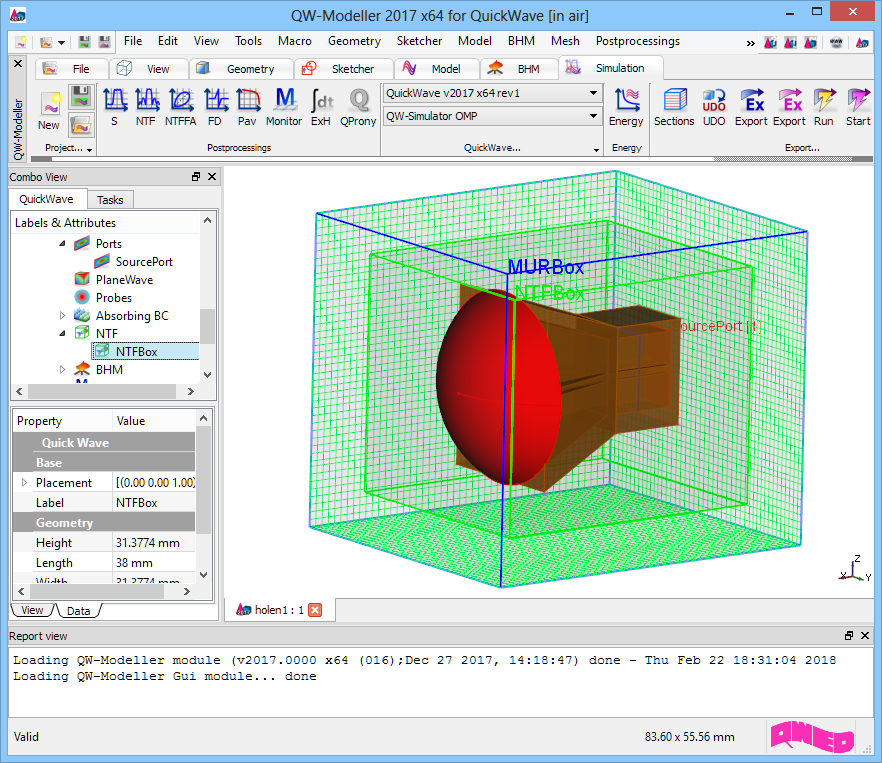The width and height of the screenshot is (882, 763).
Task: Select the SourcePort tree item
Action: coord(143,262)
